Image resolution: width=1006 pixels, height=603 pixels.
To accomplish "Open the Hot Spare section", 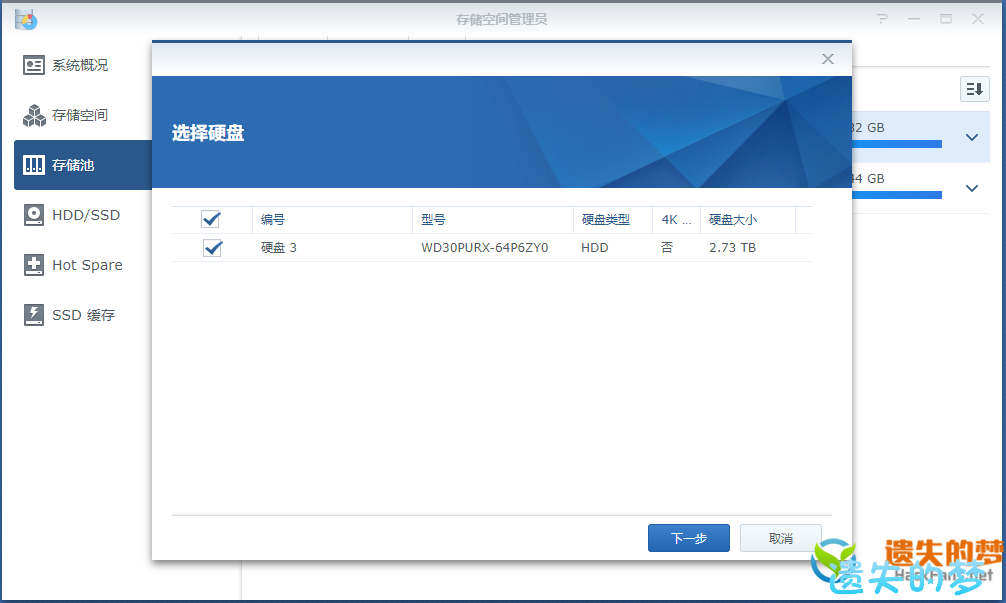I will tap(83, 265).
